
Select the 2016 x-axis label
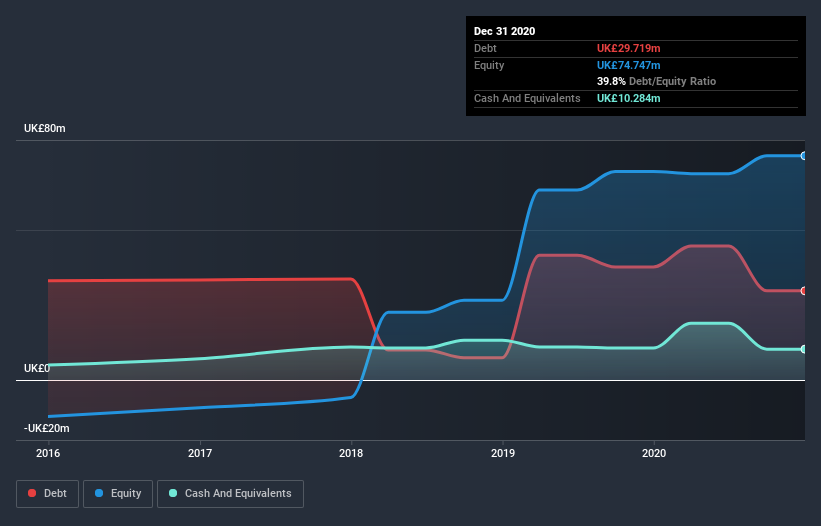point(48,453)
